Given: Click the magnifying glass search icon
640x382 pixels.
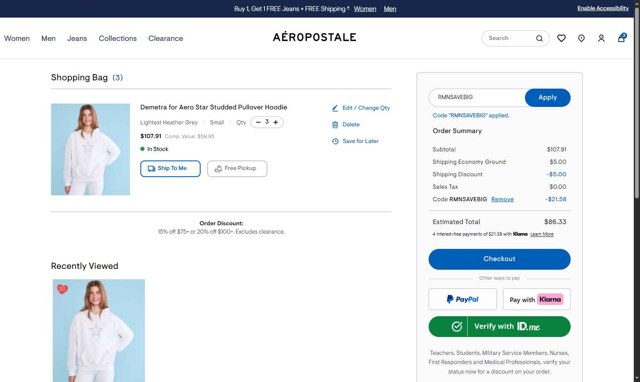Looking at the screenshot, I should (539, 38).
